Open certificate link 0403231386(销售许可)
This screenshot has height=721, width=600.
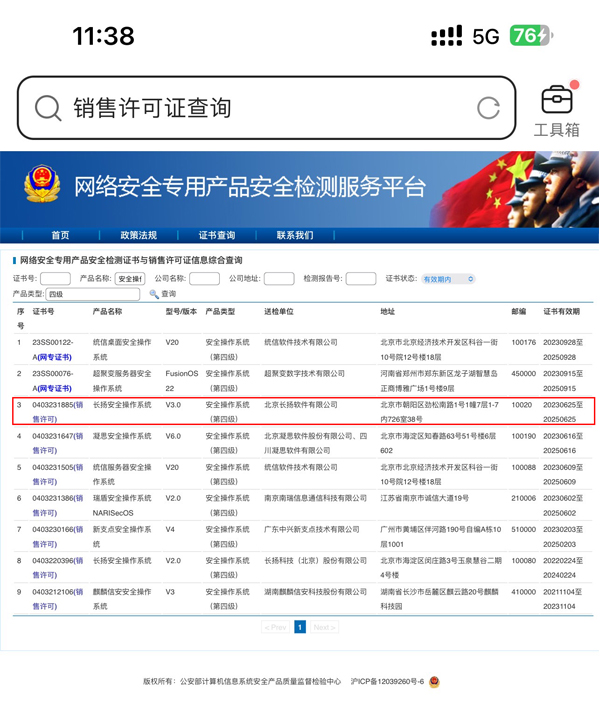(x=57, y=505)
